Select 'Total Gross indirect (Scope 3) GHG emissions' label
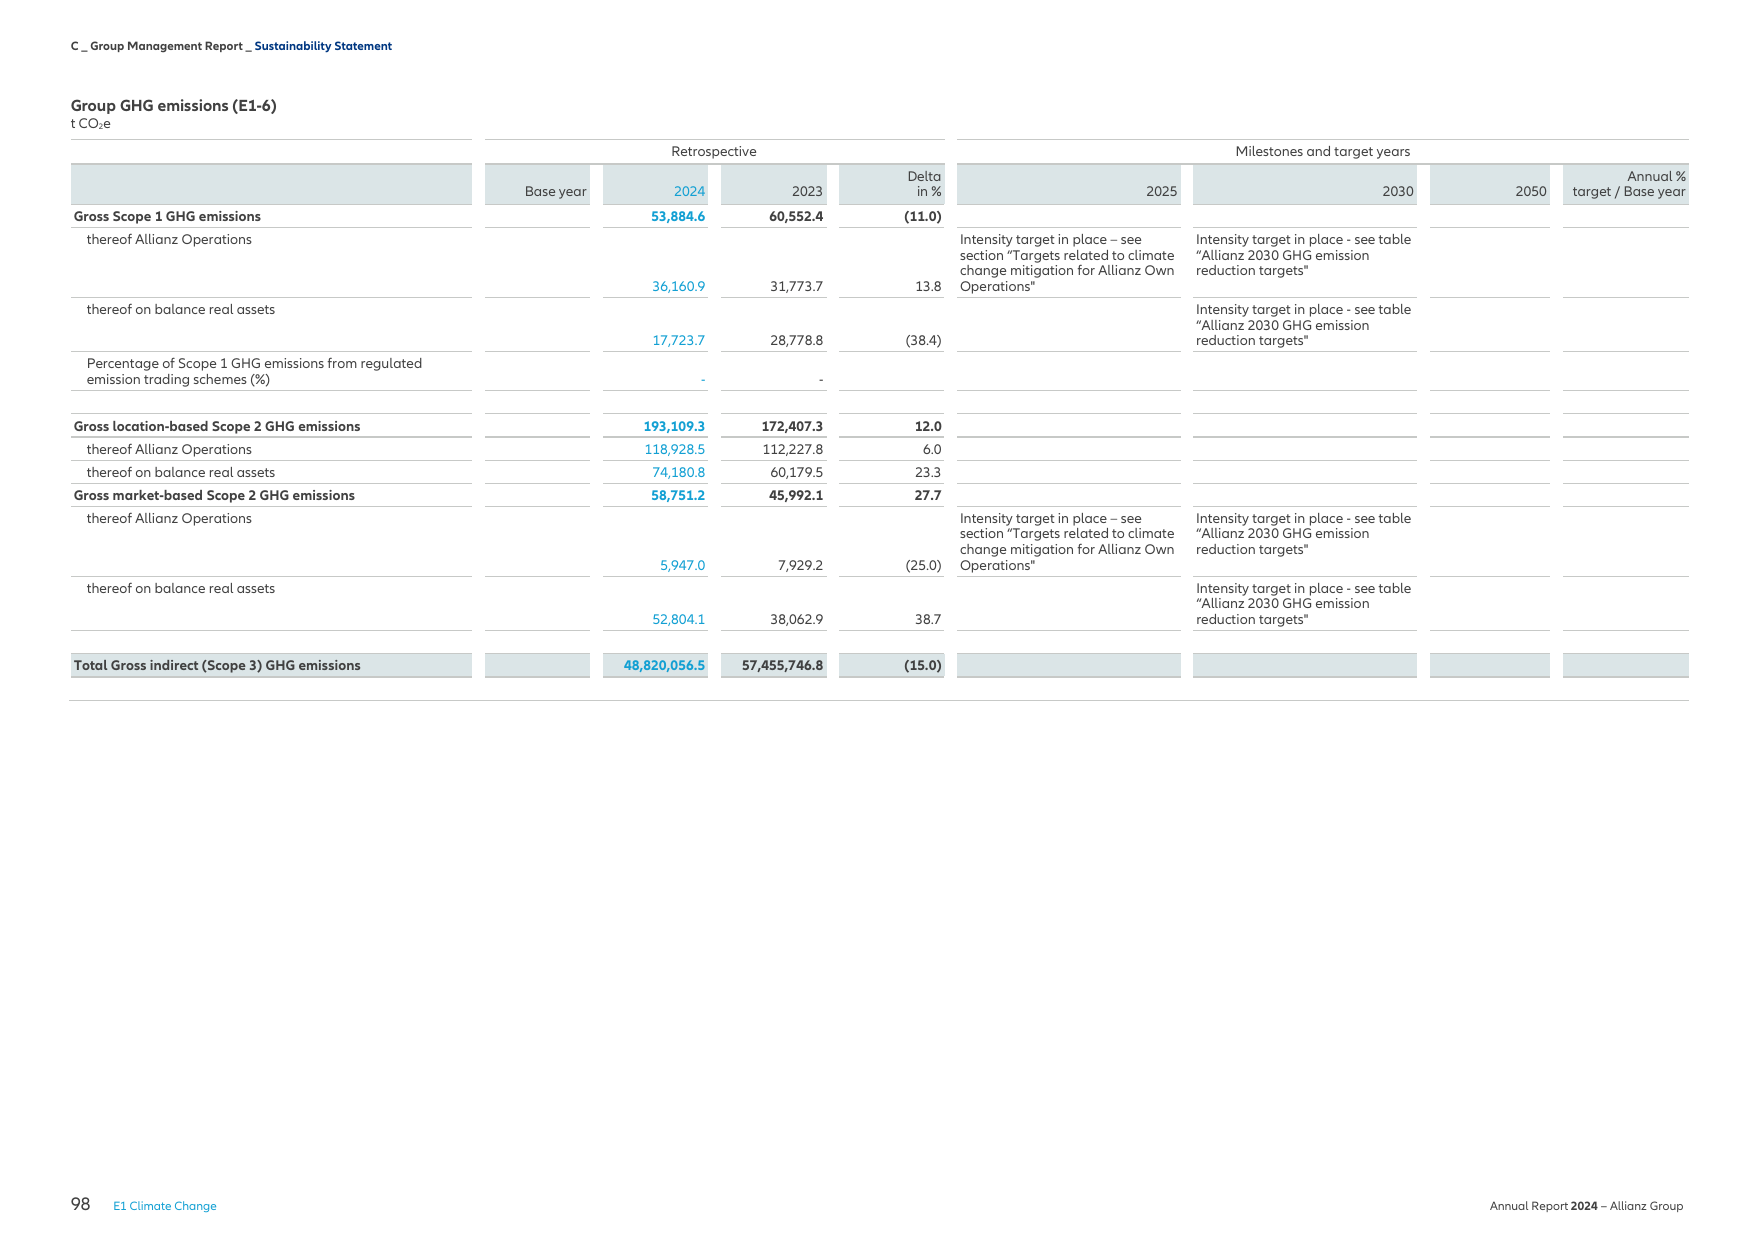The width and height of the screenshot is (1754, 1241). coord(217,666)
